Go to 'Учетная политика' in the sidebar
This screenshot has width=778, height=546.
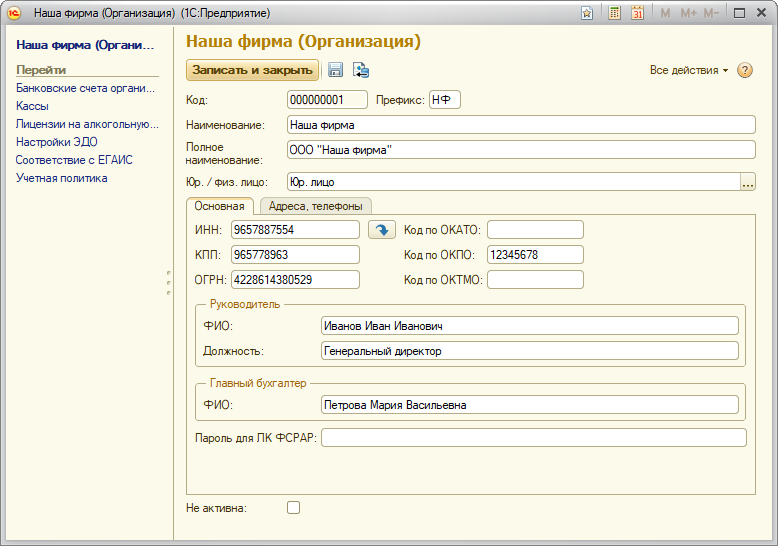click(x=62, y=178)
